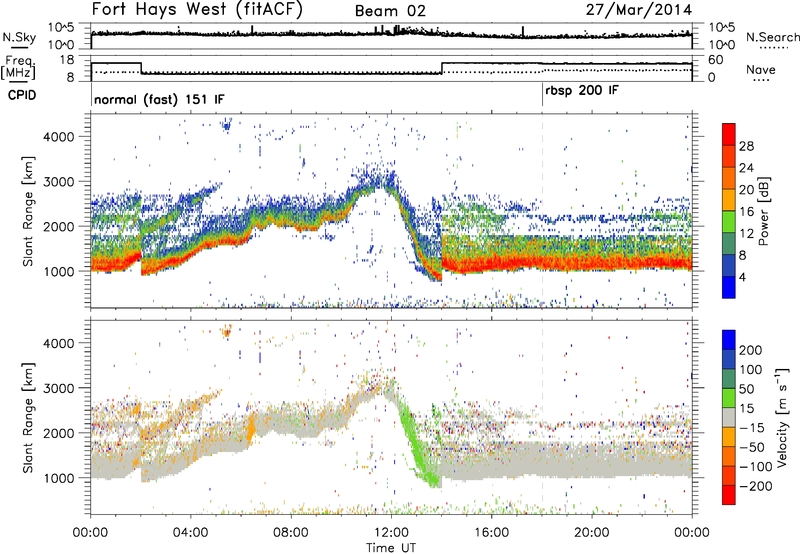The image size is (800, 554).
Task: Click the "20:00" time tick label
Action: click(x=591, y=533)
